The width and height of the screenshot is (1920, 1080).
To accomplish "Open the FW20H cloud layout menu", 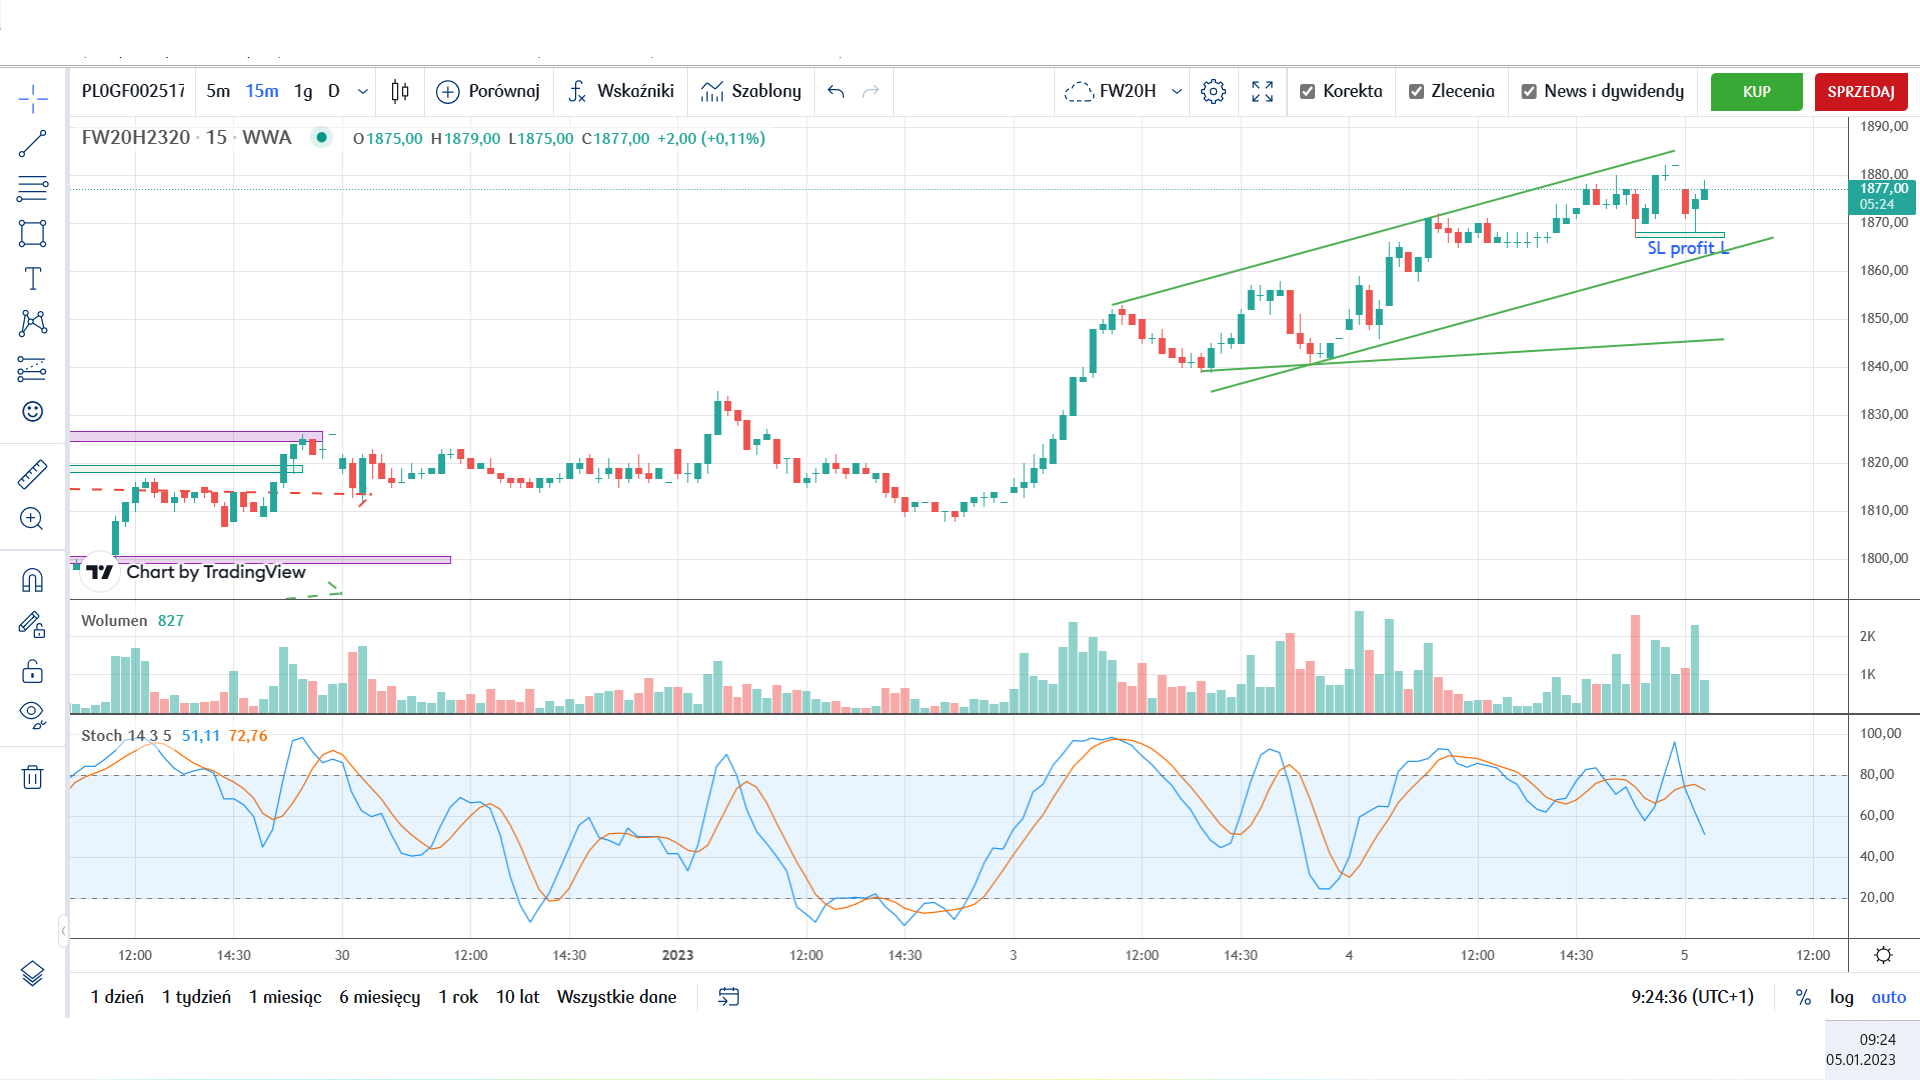I will point(1110,91).
